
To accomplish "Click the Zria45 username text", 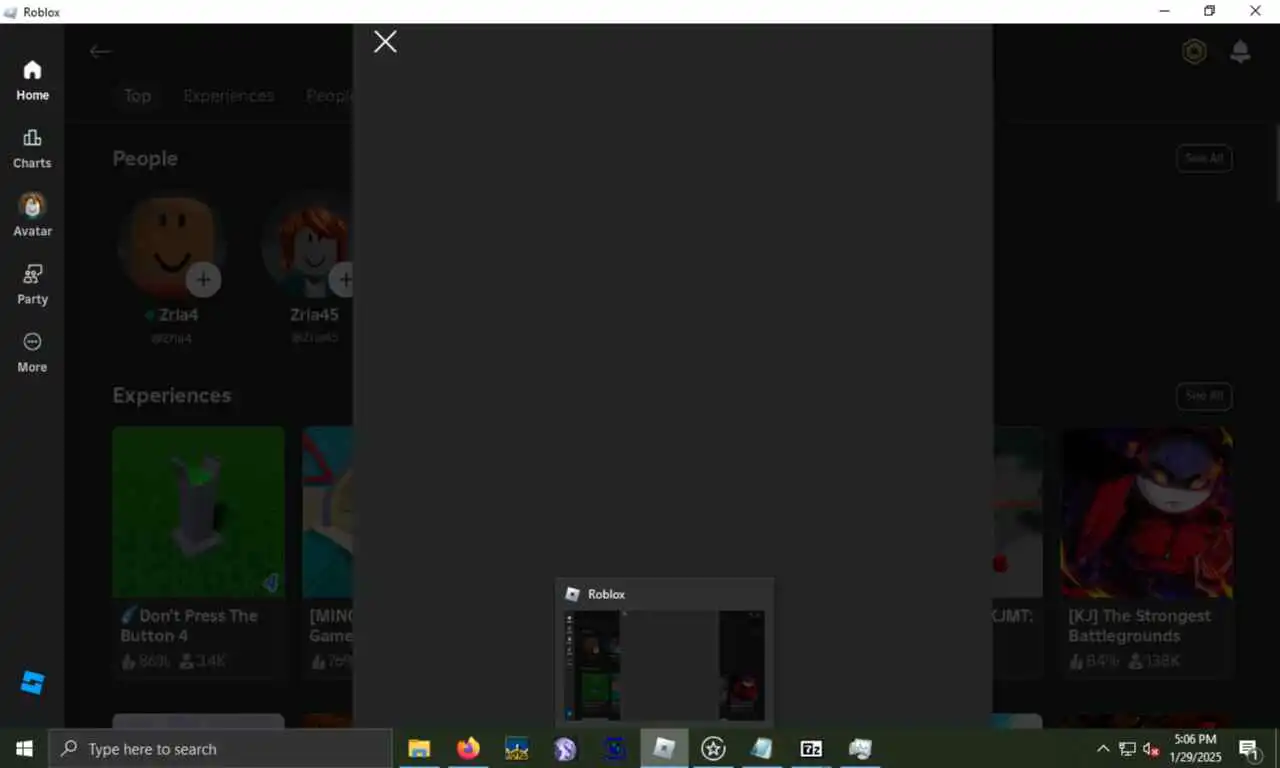I will click(314, 315).
